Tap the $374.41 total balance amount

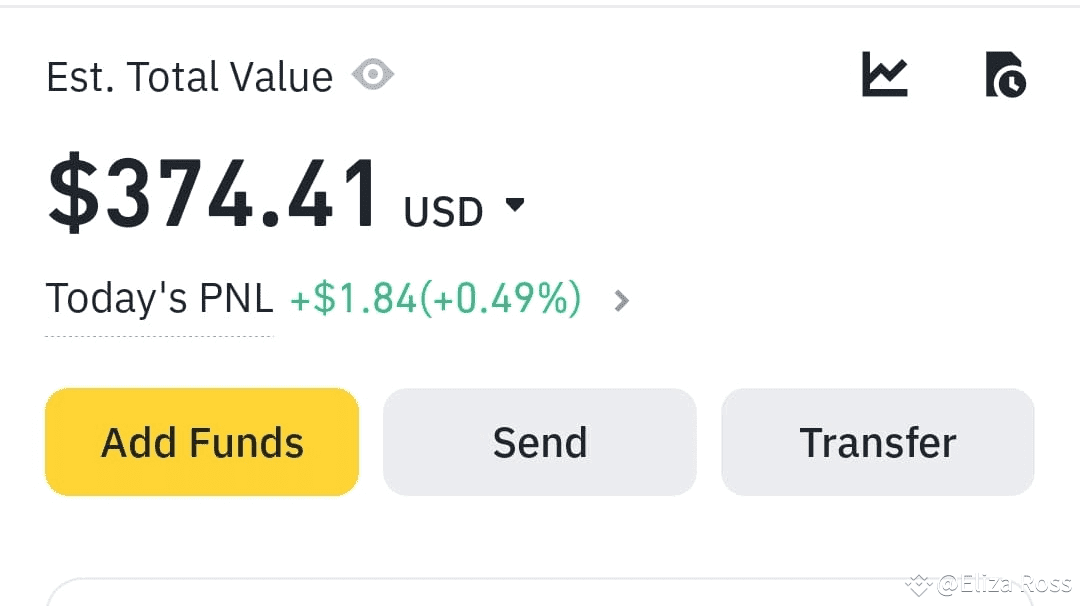[213, 192]
